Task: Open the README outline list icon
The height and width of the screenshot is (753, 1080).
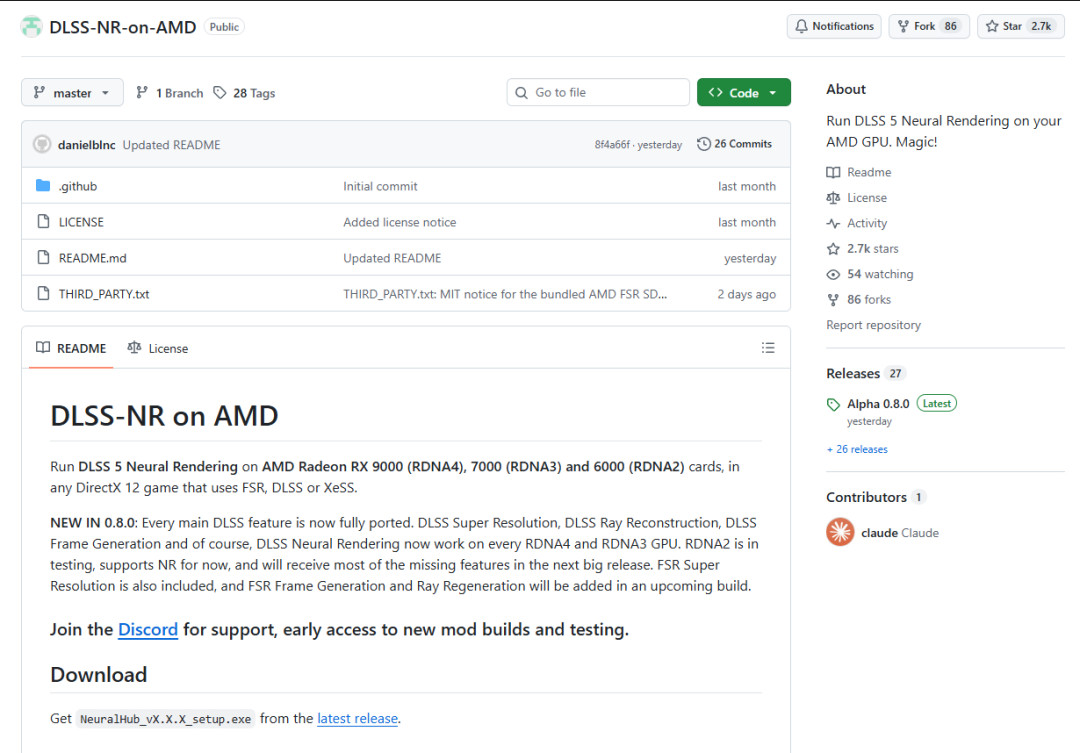Action: click(768, 348)
